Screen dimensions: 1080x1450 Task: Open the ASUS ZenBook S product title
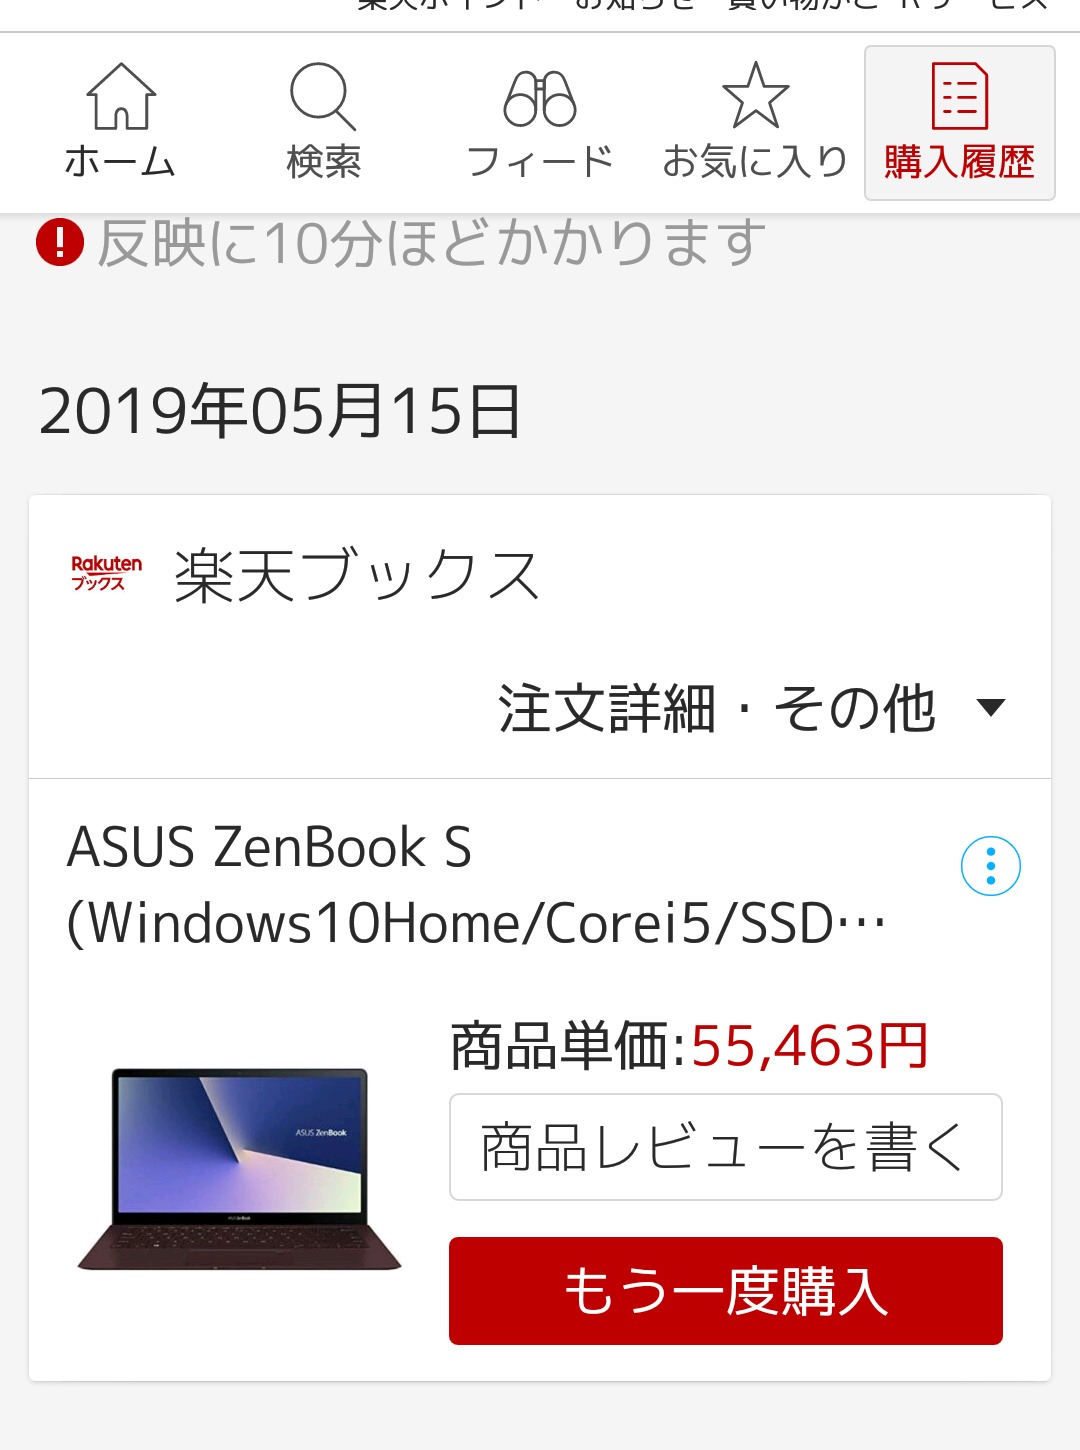pyautogui.click(x=476, y=885)
